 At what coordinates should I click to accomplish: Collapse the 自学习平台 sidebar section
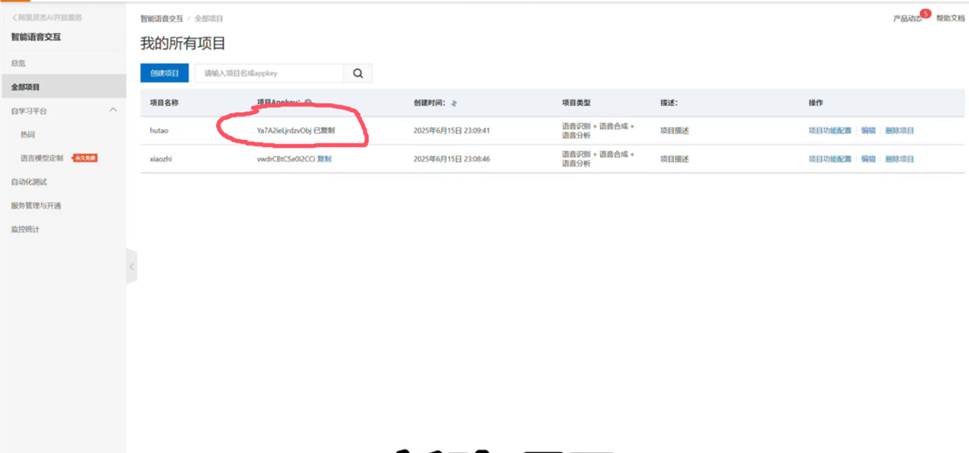click(113, 110)
